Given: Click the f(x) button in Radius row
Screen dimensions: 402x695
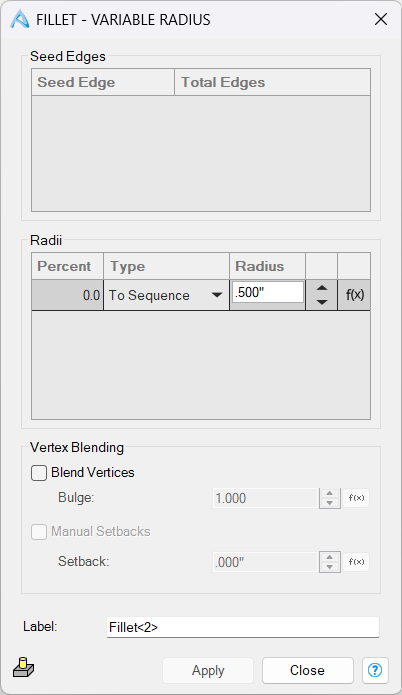Looking at the screenshot, I should pos(355,295).
